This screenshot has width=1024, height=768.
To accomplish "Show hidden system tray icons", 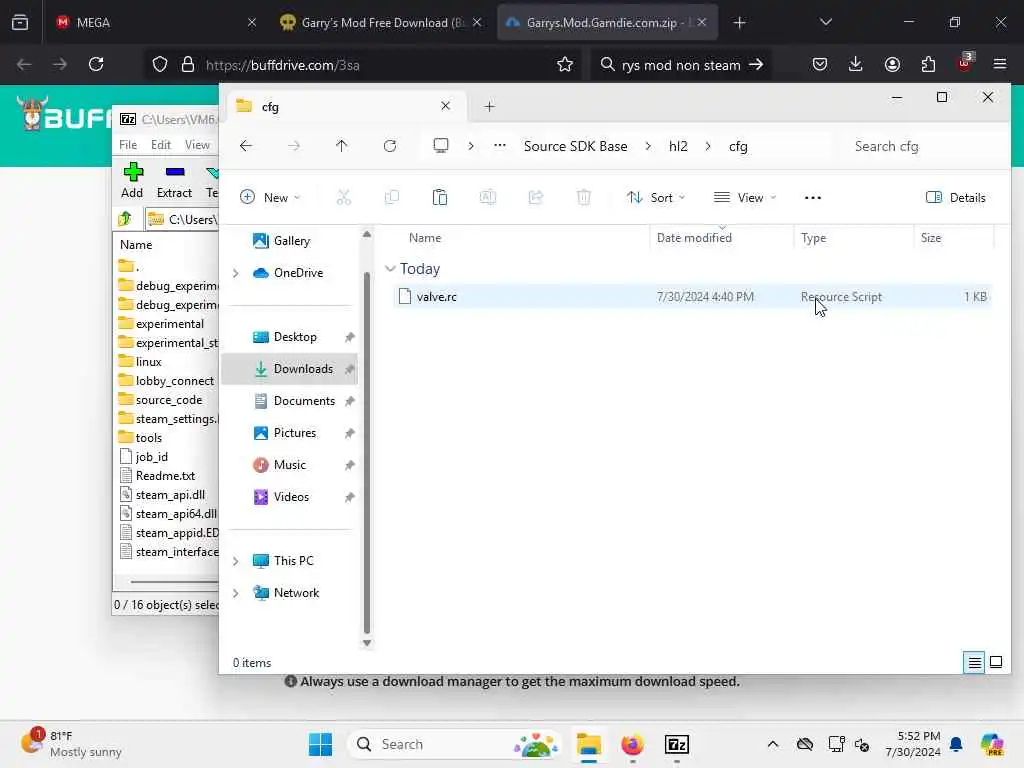I will click(x=773, y=744).
